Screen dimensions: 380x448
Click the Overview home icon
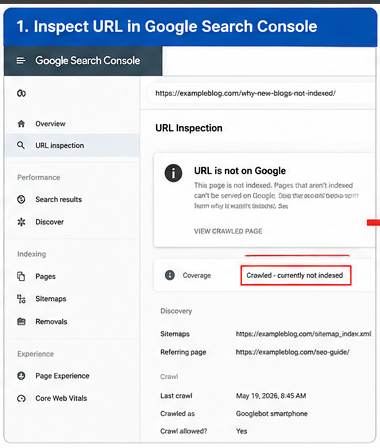click(x=21, y=124)
